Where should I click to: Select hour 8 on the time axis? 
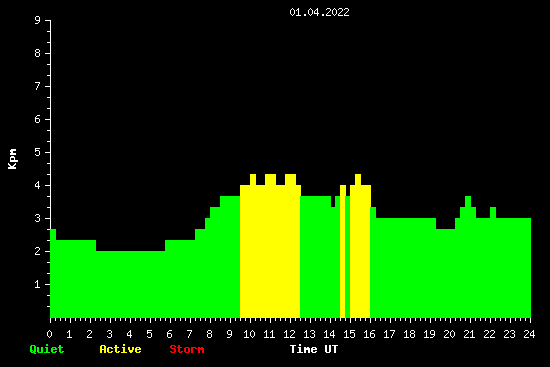209,334
